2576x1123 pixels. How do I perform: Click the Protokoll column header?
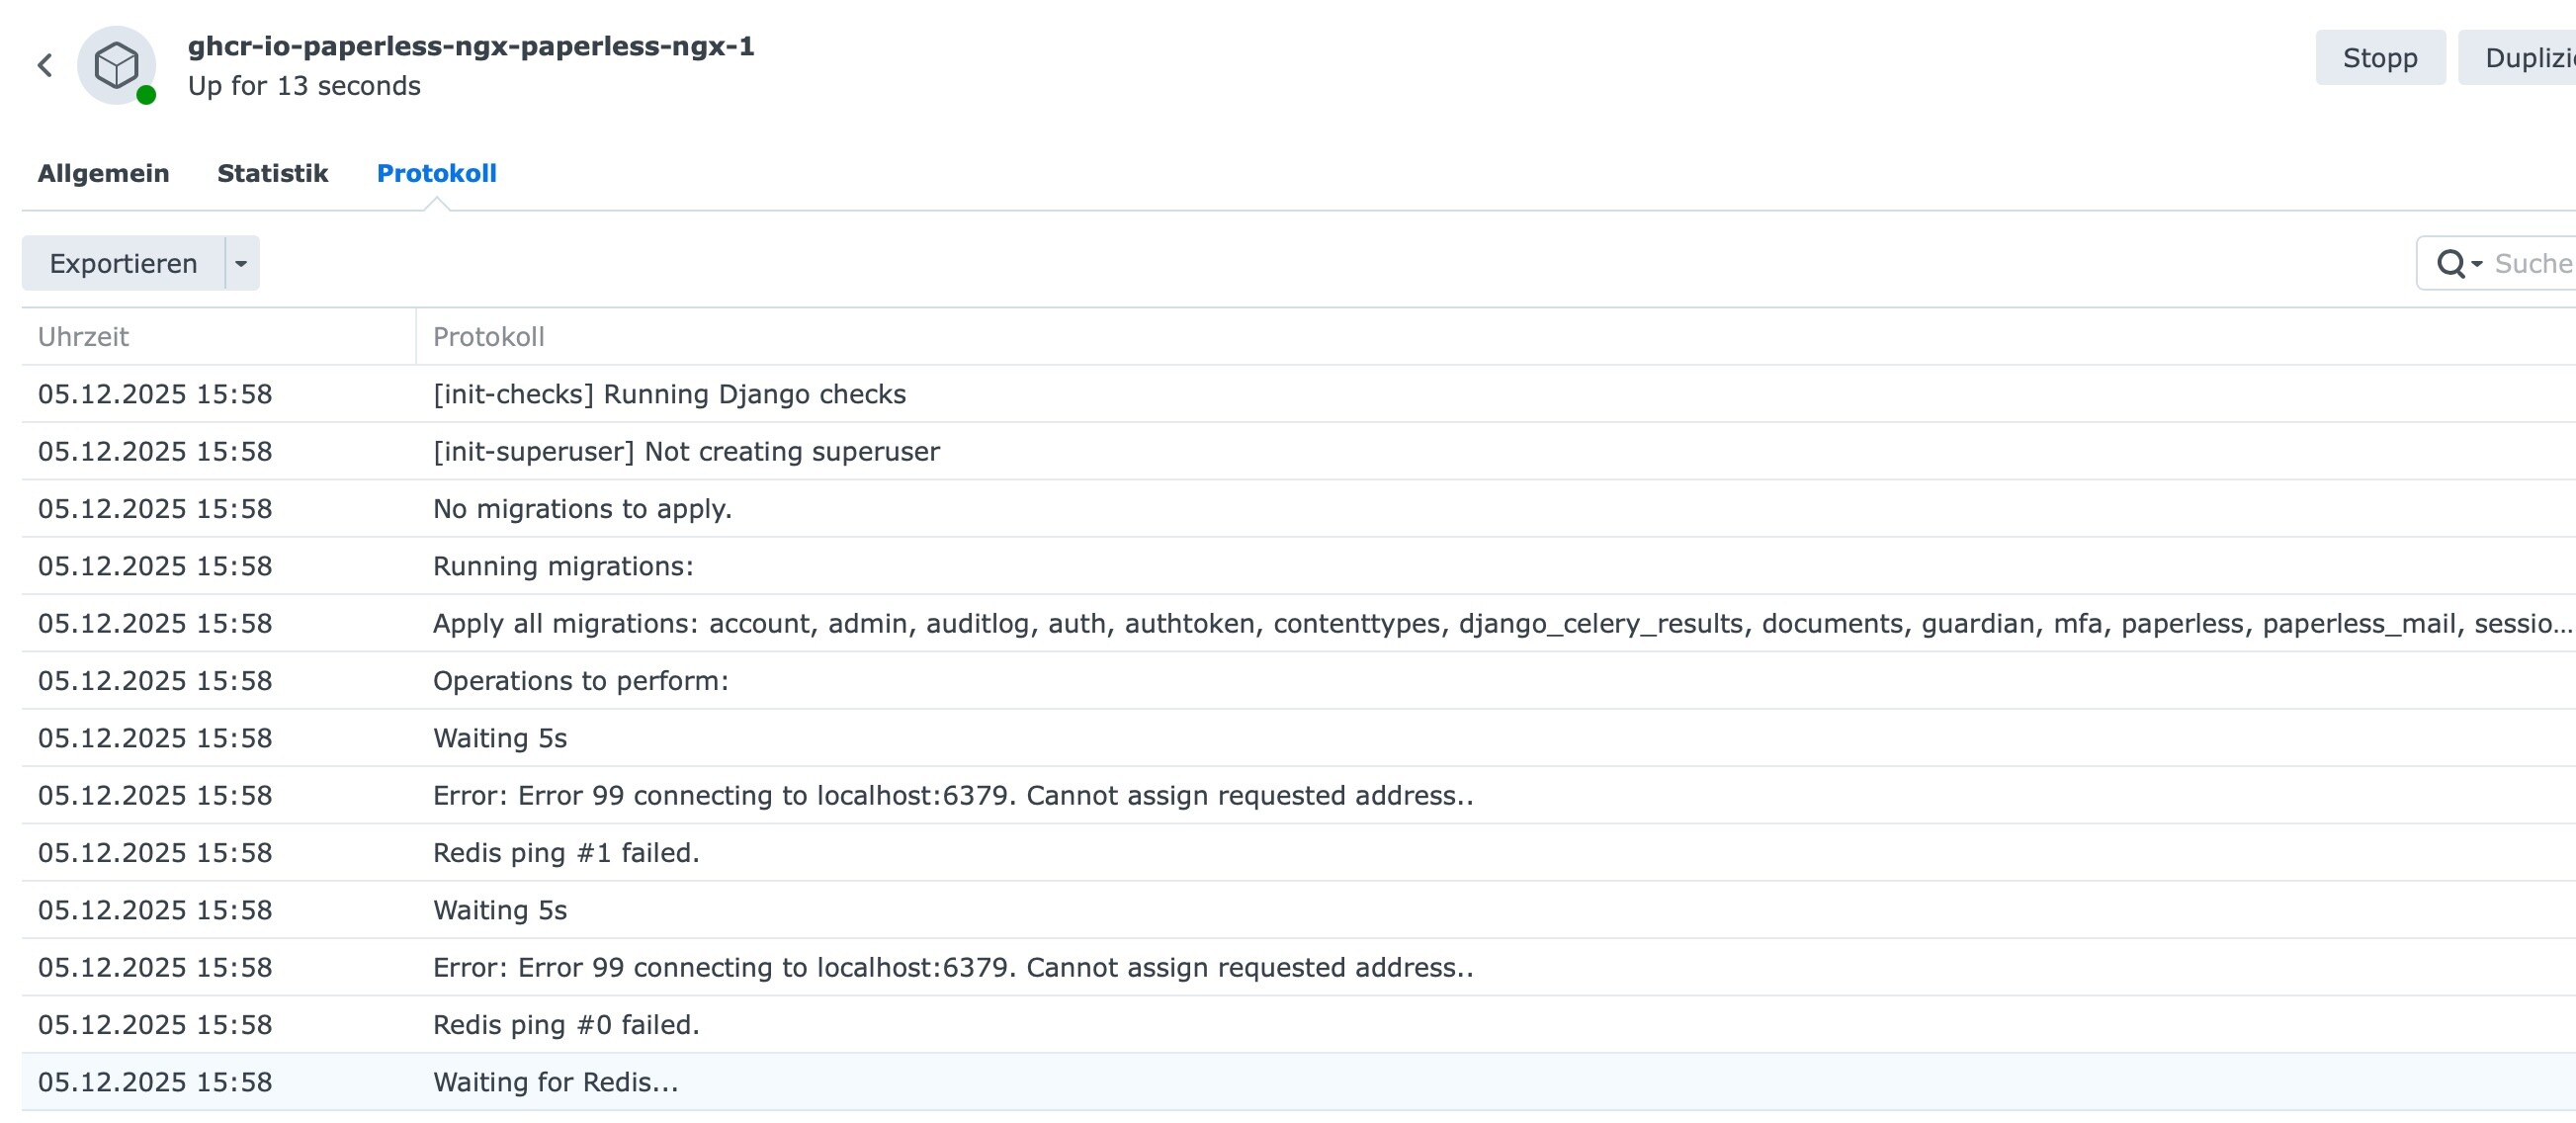(488, 337)
